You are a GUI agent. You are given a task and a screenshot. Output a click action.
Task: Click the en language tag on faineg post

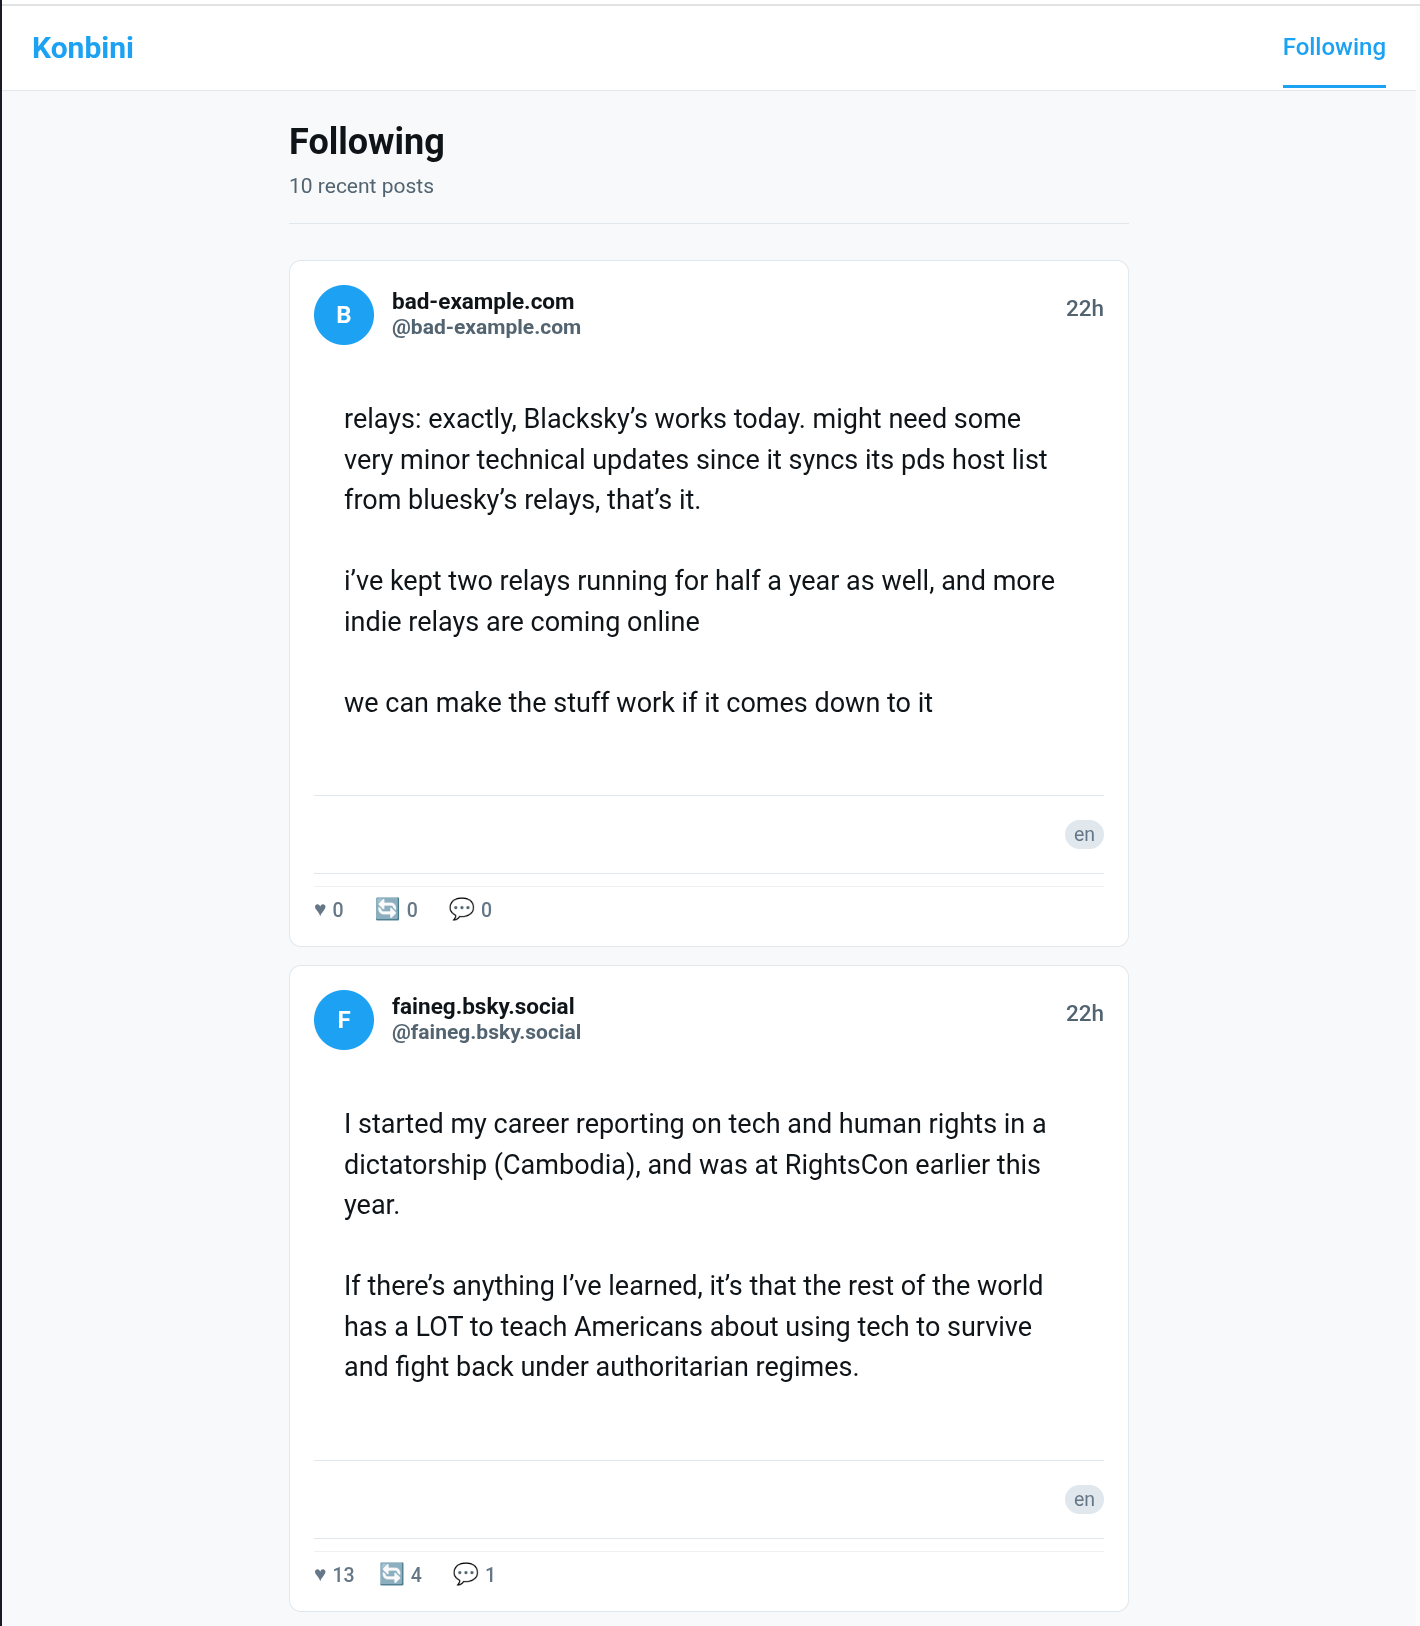pyautogui.click(x=1084, y=1499)
